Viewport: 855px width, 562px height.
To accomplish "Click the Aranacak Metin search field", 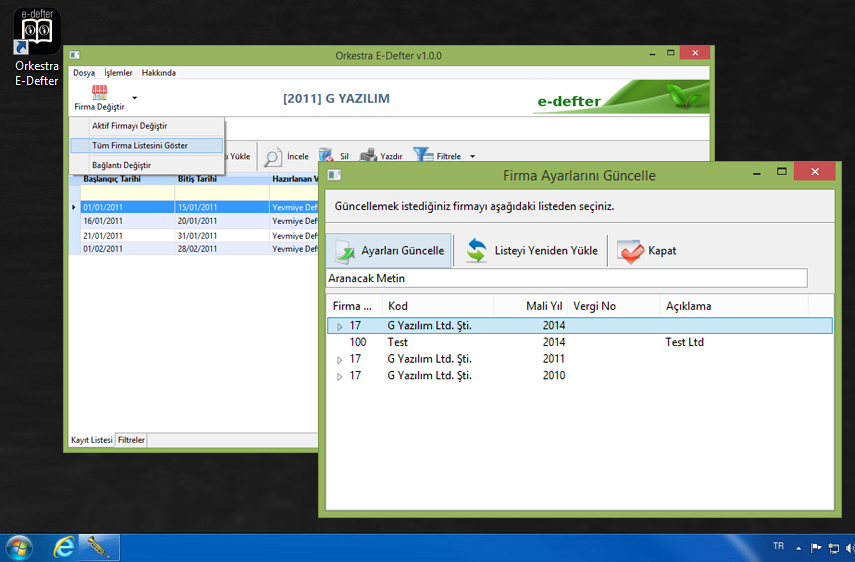I will [x=566, y=278].
